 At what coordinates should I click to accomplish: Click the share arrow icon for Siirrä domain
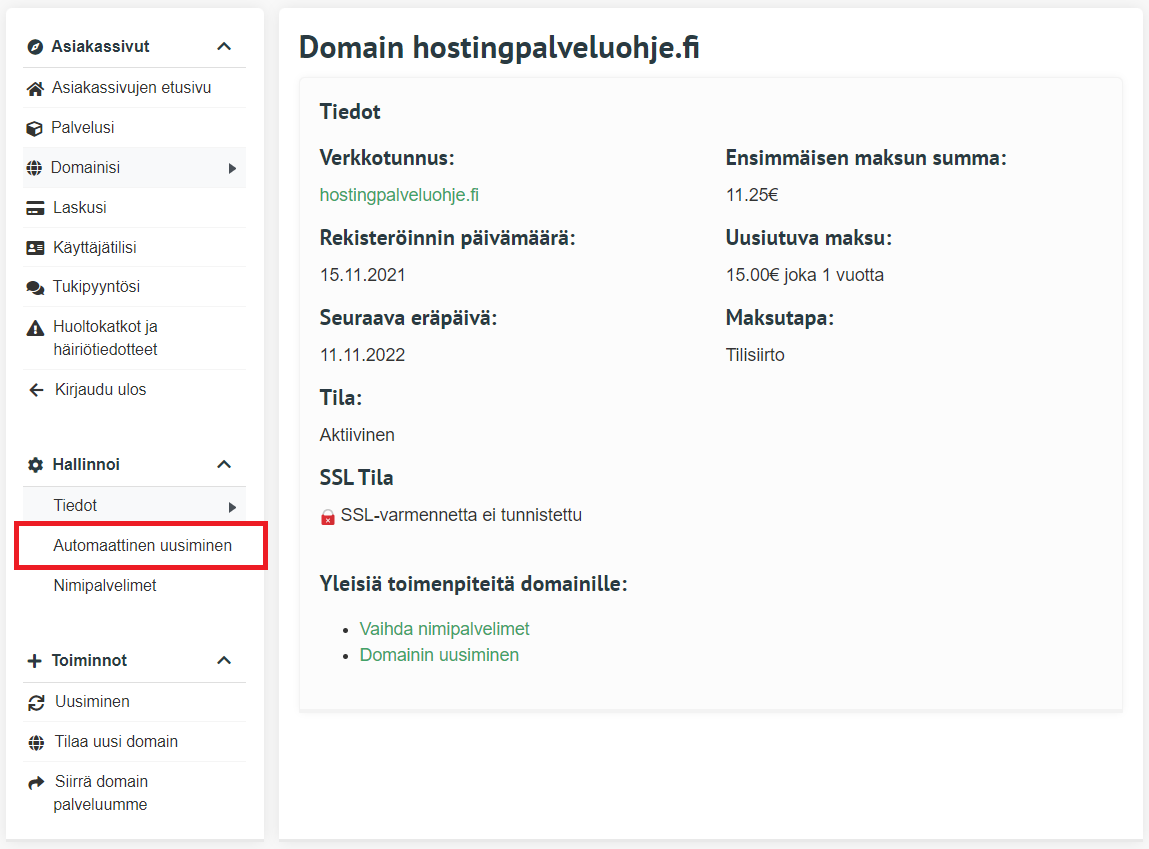coord(36,782)
